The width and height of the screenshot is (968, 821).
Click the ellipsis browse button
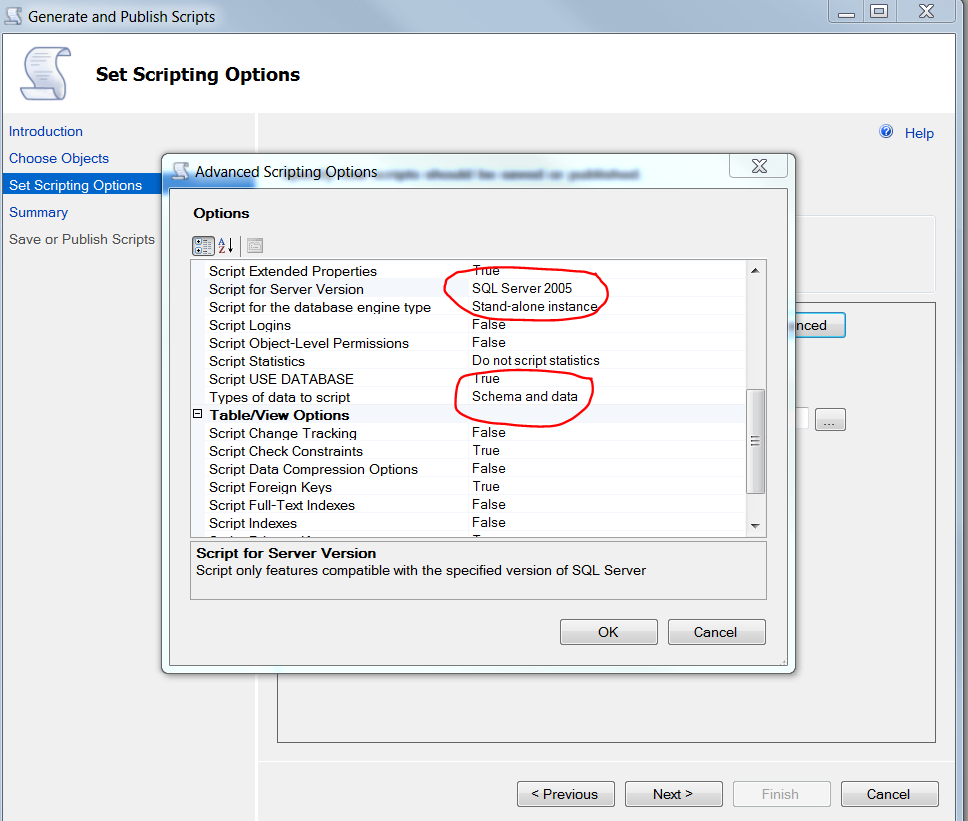830,421
